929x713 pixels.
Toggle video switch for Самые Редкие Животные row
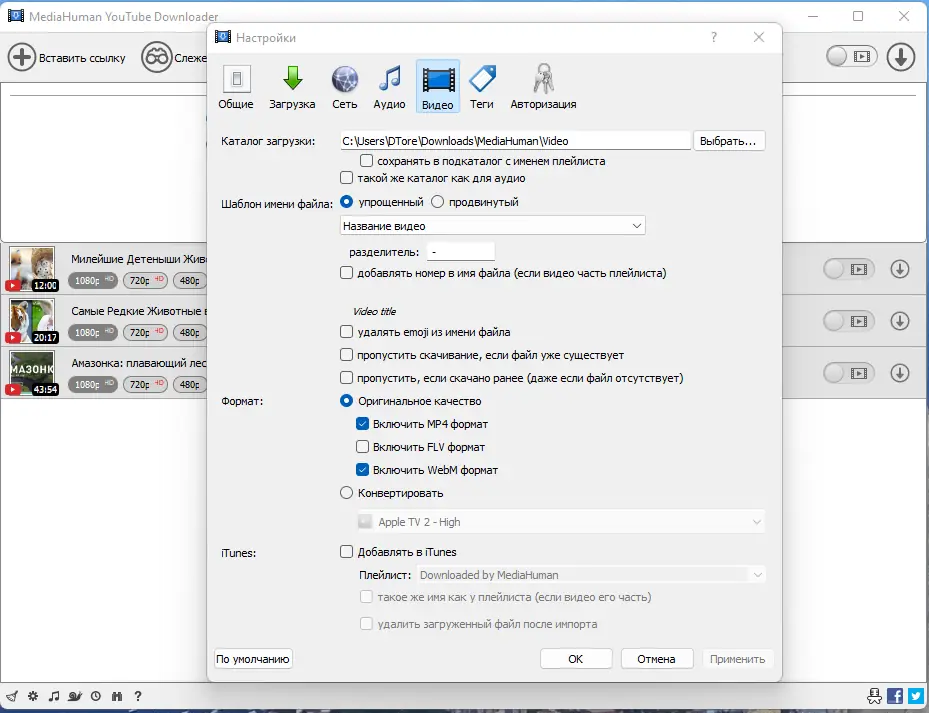pos(848,321)
